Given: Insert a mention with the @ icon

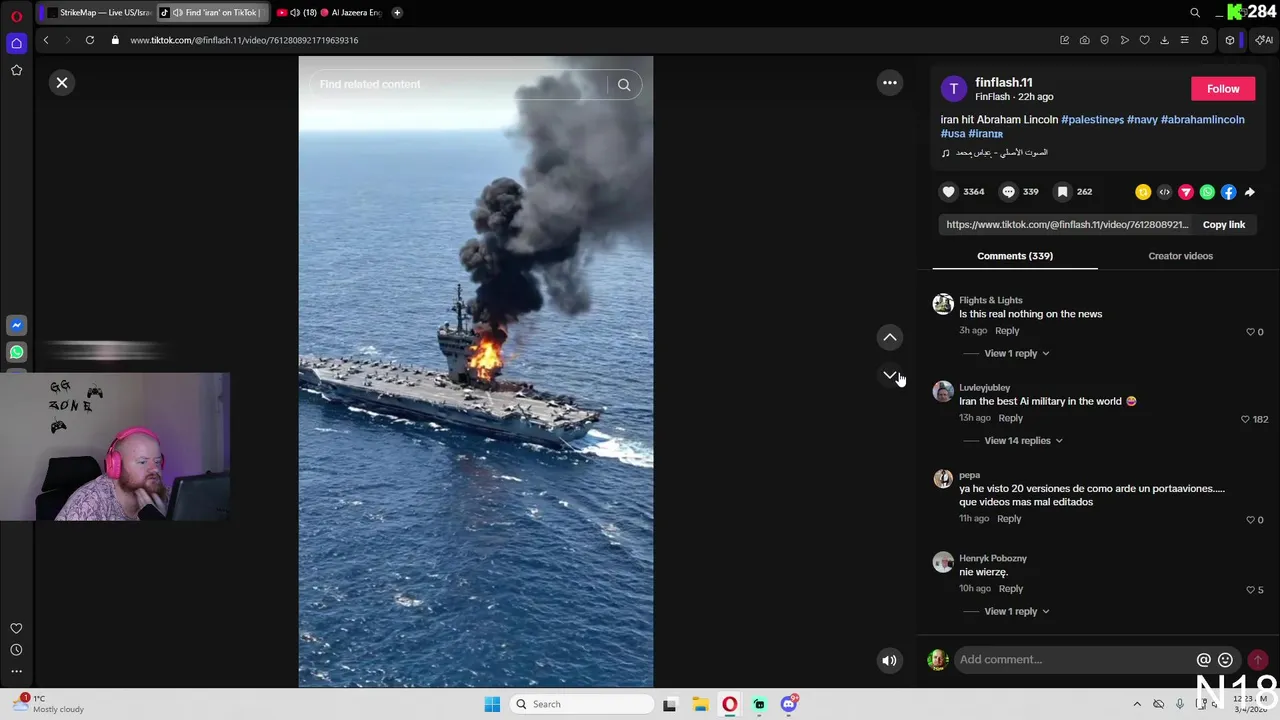Looking at the screenshot, I should point(1204,660).
